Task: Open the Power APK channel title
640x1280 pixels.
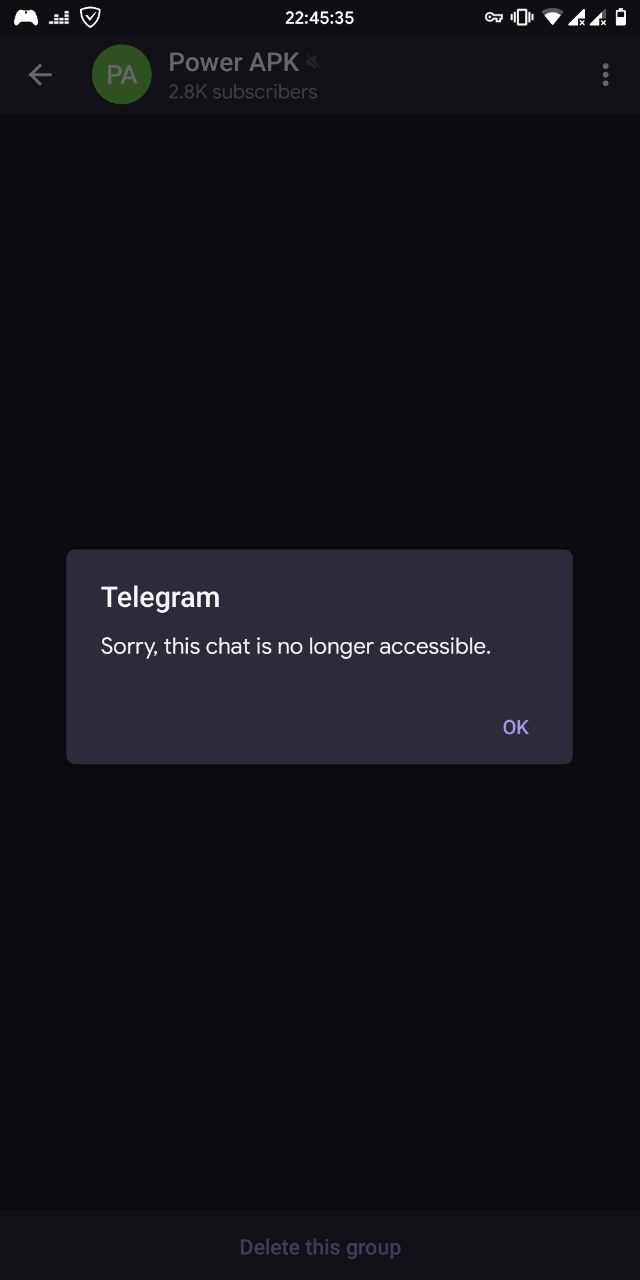Action: click(233, 62)
